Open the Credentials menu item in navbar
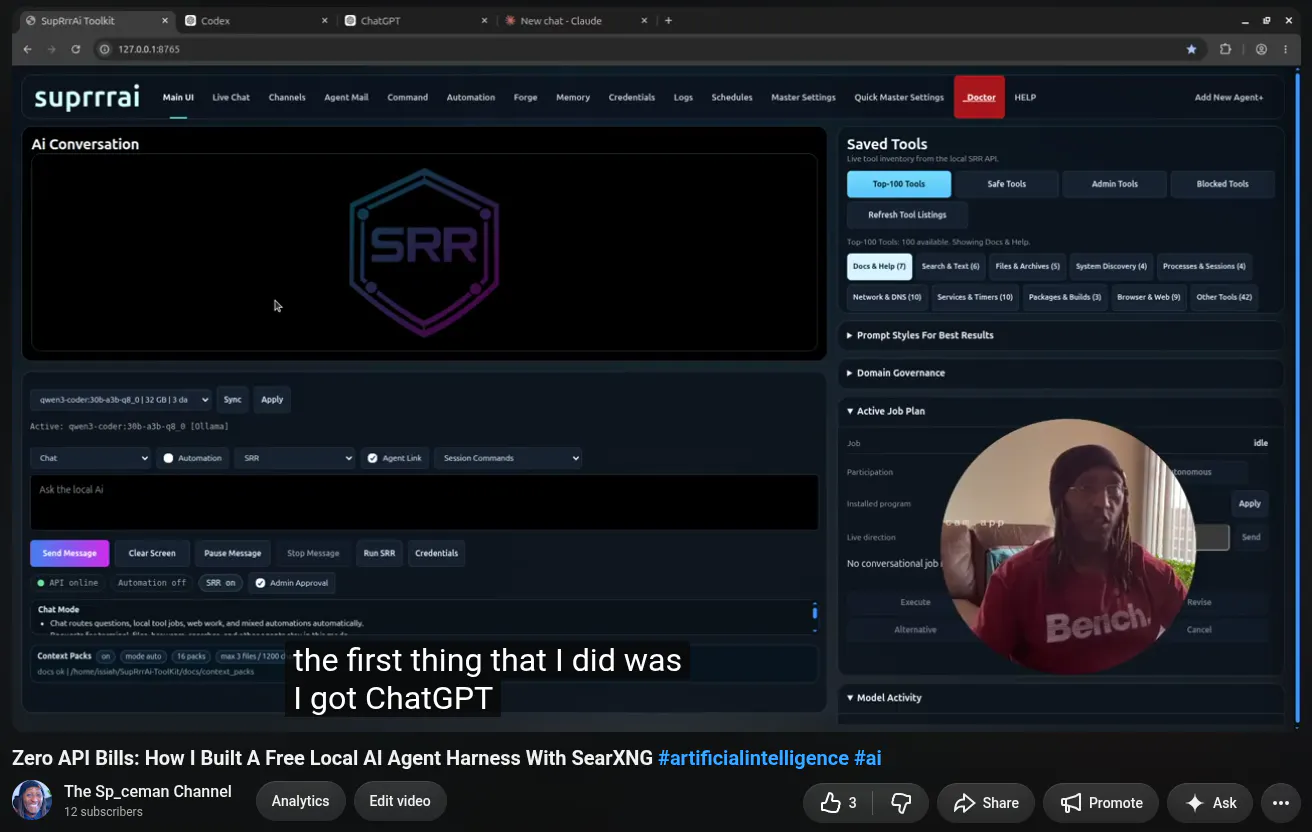The image size is (1312, 832). point(632,97)
